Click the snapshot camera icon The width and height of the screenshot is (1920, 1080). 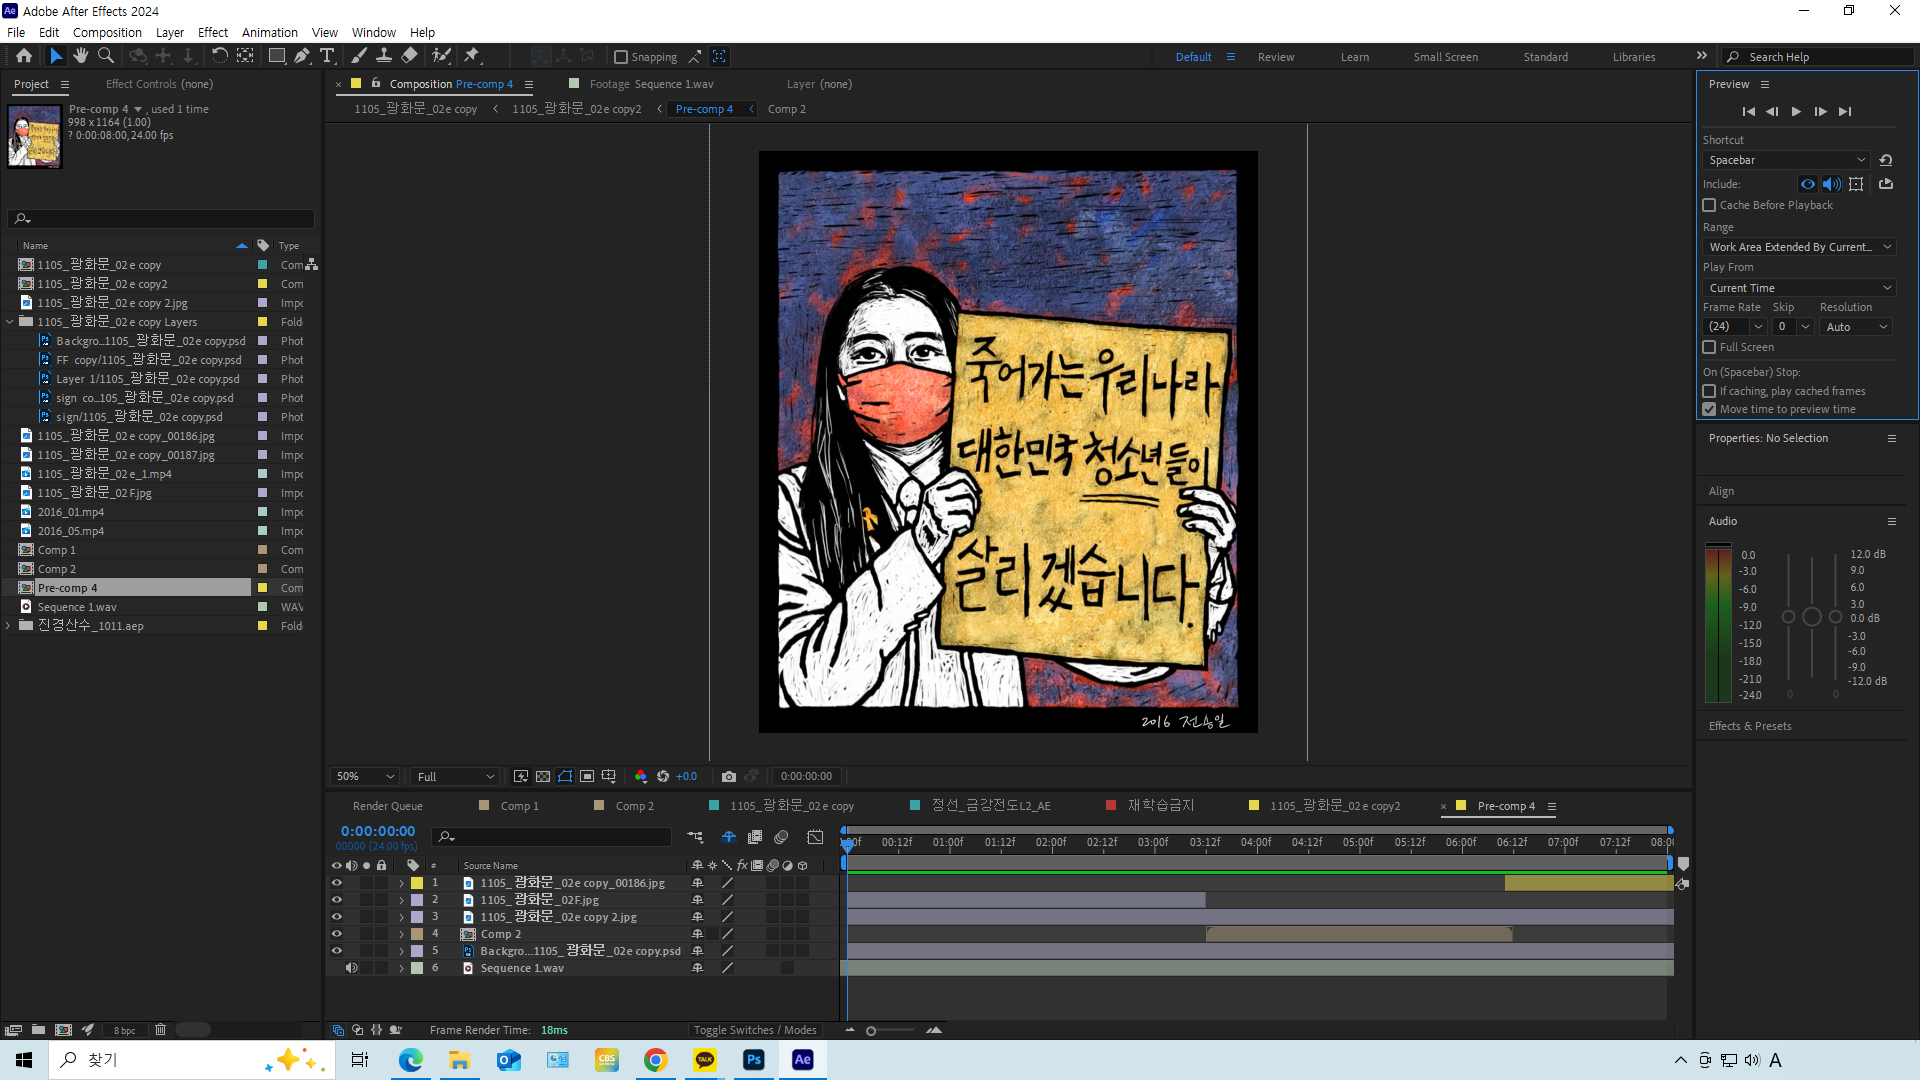click(x=729, y=776)
